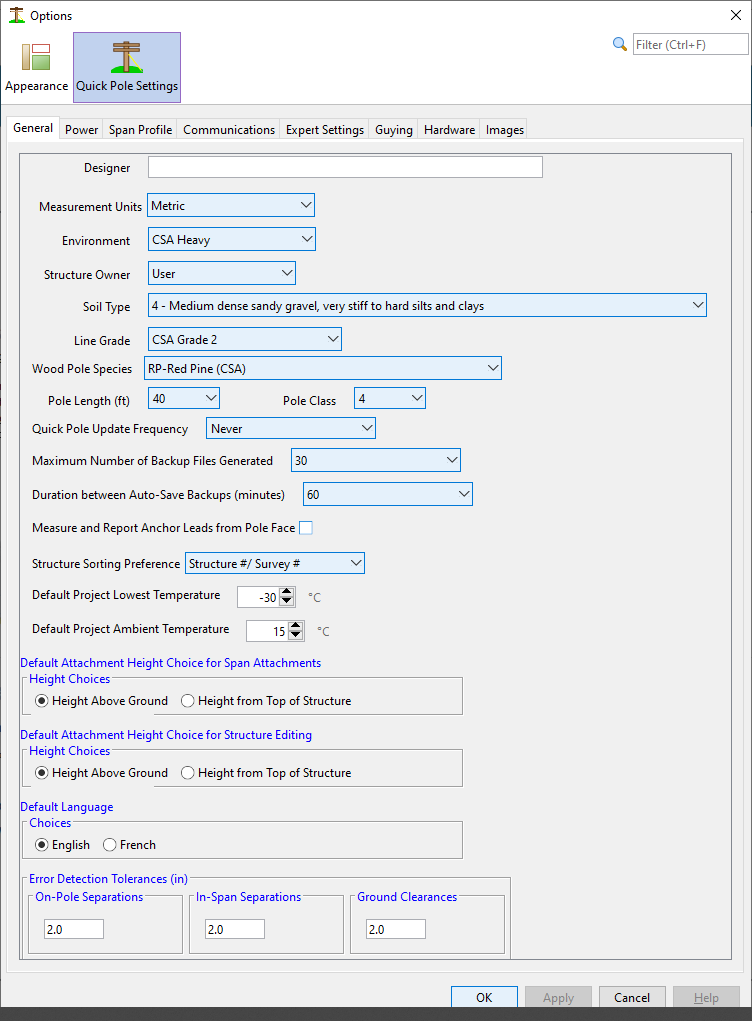Open the Images tab

coord(505,130)
